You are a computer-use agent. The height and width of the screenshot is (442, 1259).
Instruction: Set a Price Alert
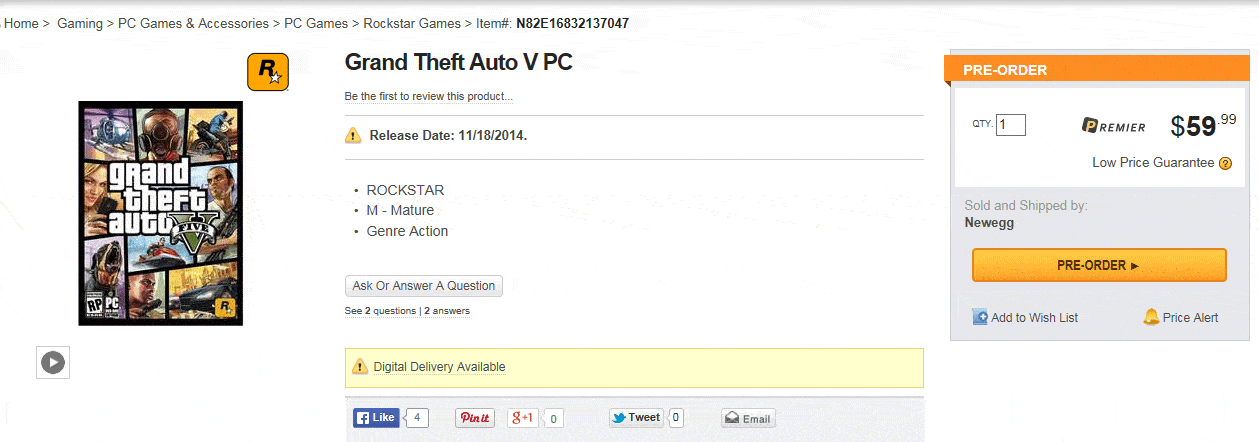(x=1181, y=317)
